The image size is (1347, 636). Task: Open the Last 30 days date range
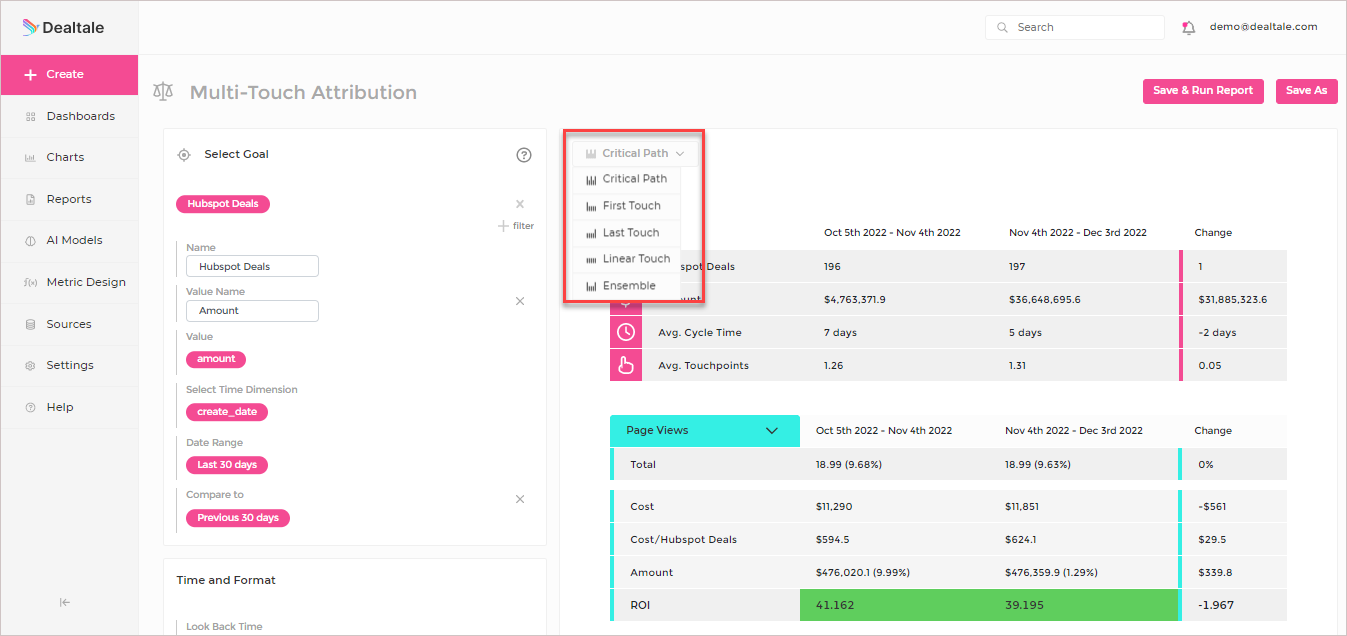227,465
